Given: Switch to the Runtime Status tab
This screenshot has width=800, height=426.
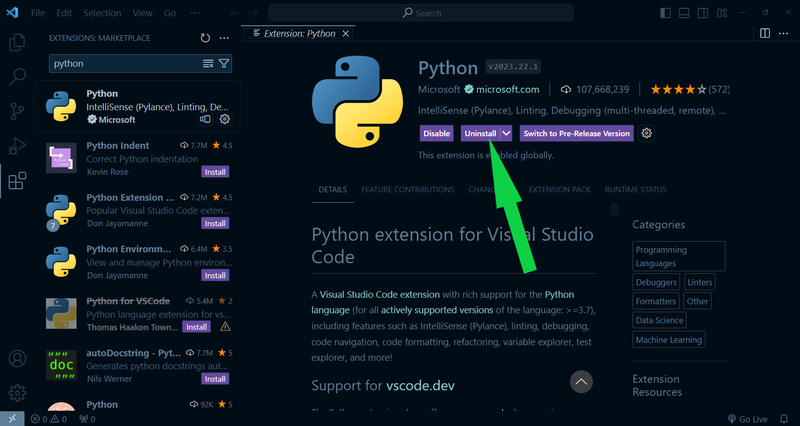Looking at the screenshot, I should (x=636, y=189).
